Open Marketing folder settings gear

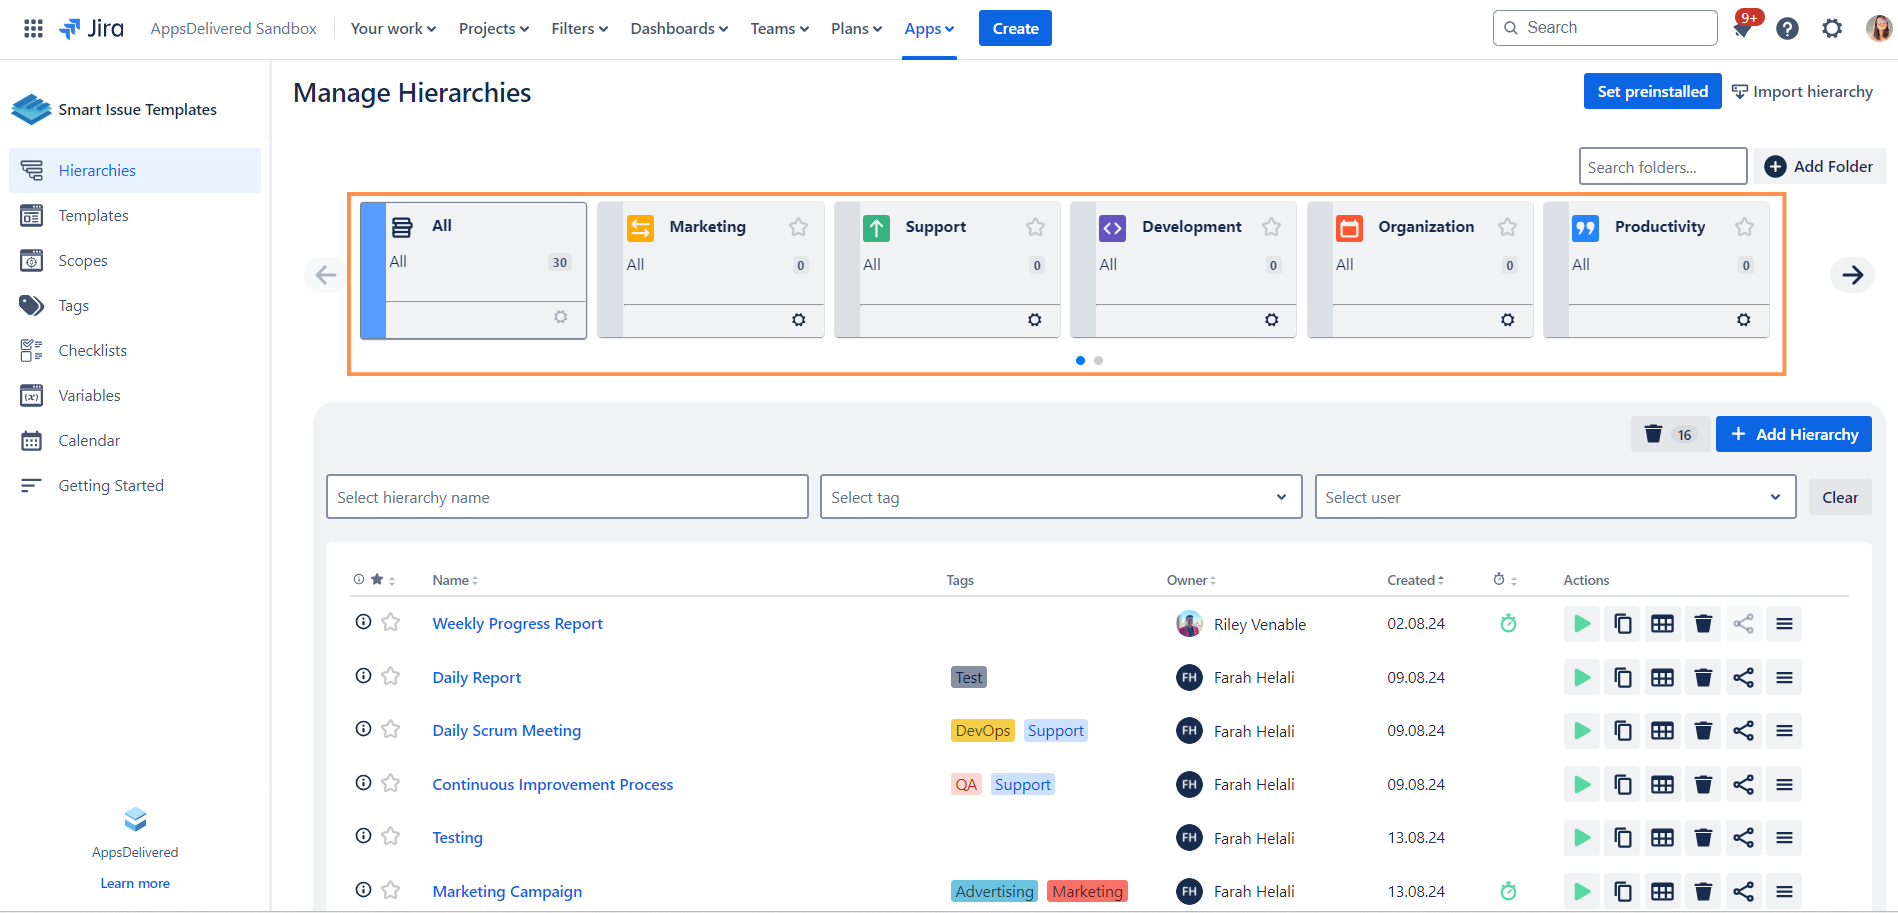[798, 320]
